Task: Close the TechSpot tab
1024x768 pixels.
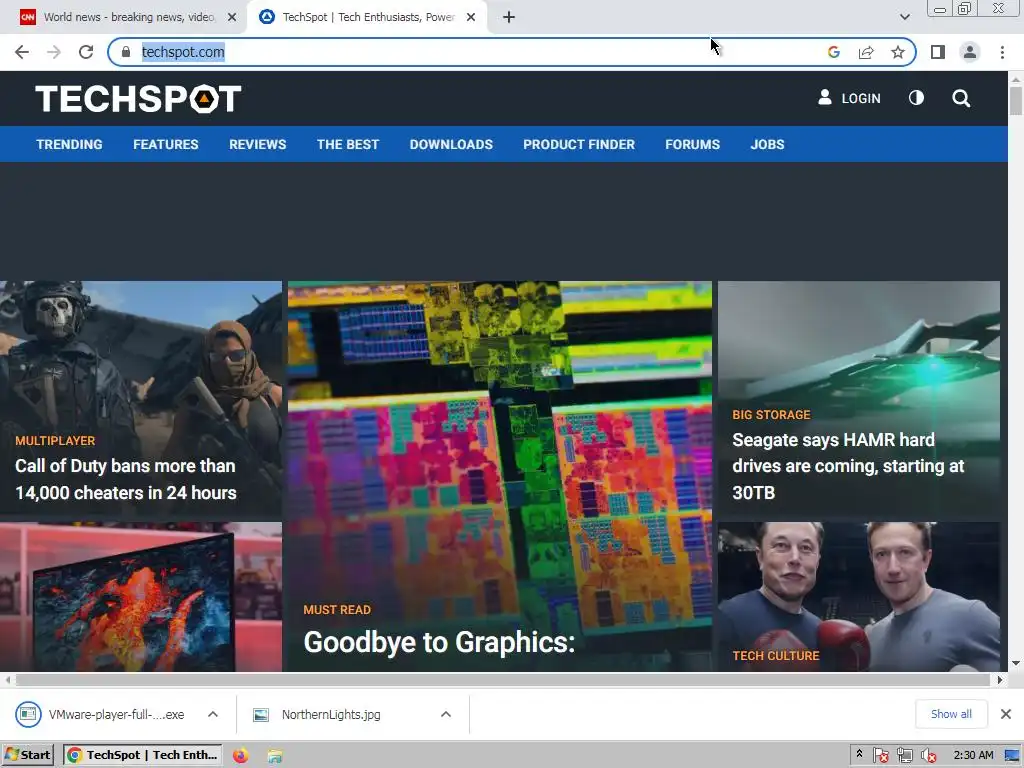Action: click(471, 17)
